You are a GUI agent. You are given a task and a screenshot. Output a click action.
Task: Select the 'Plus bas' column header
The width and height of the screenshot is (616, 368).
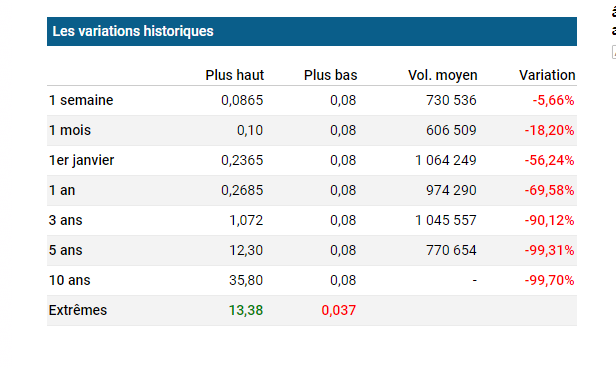(330, 75)
